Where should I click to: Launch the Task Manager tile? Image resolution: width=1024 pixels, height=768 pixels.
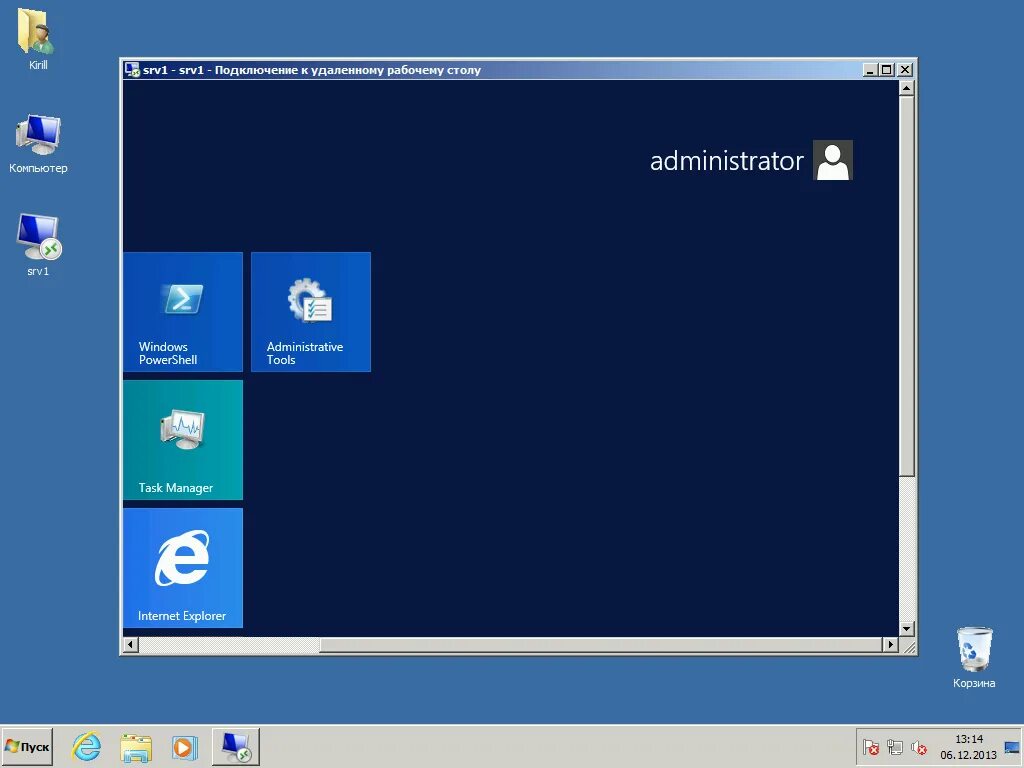pyautogui.click(x=183, y=440)
